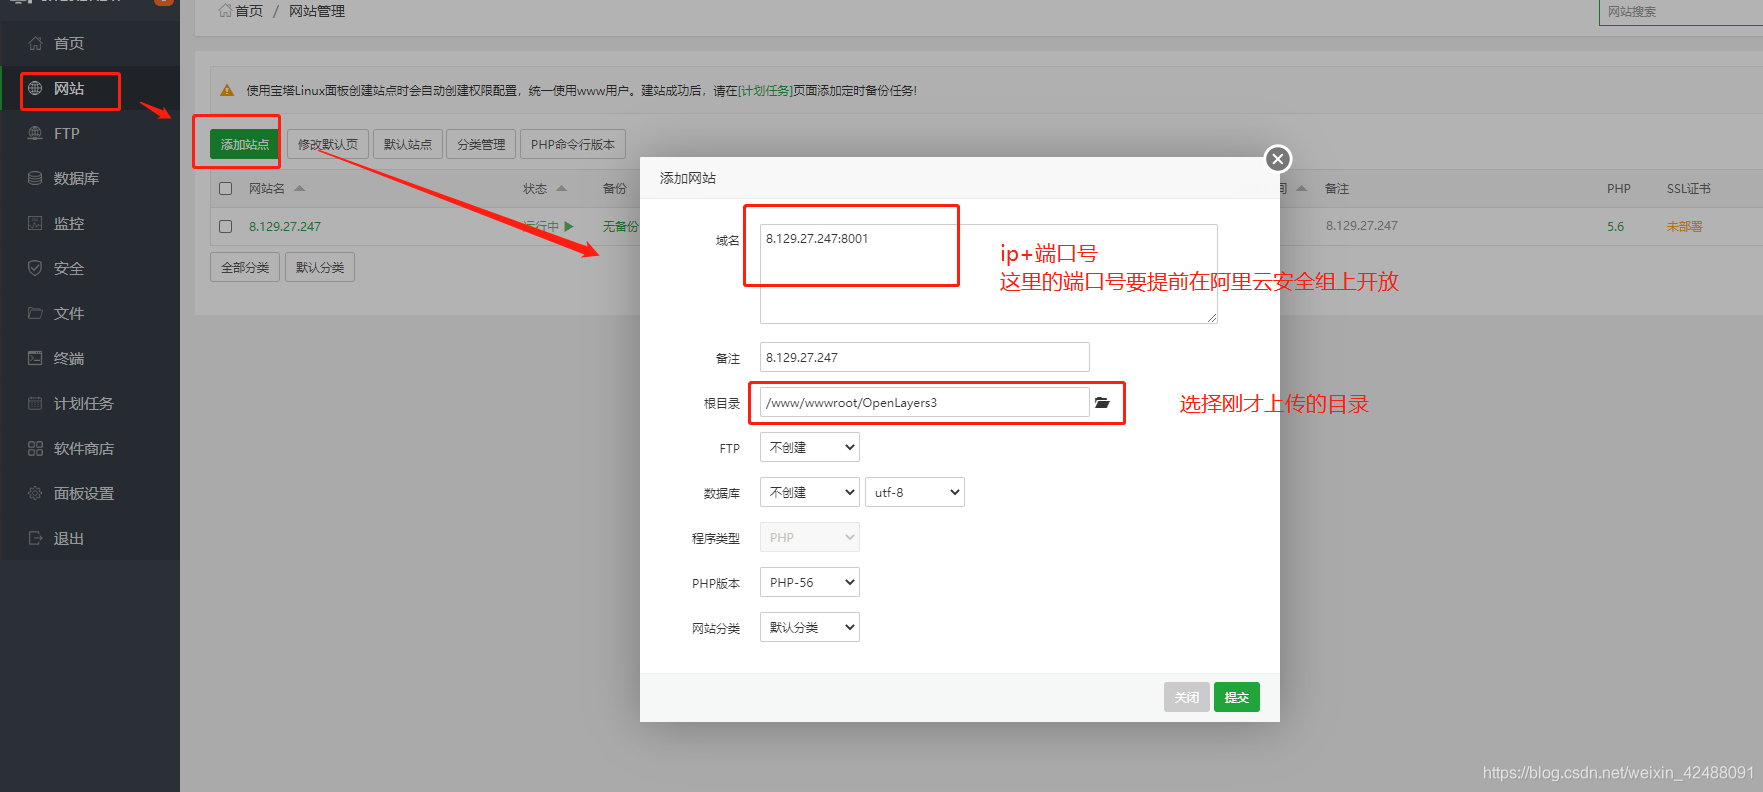
Task: Click the 安全 shield icon in sidebar
Action: click(x=35, y=268)
